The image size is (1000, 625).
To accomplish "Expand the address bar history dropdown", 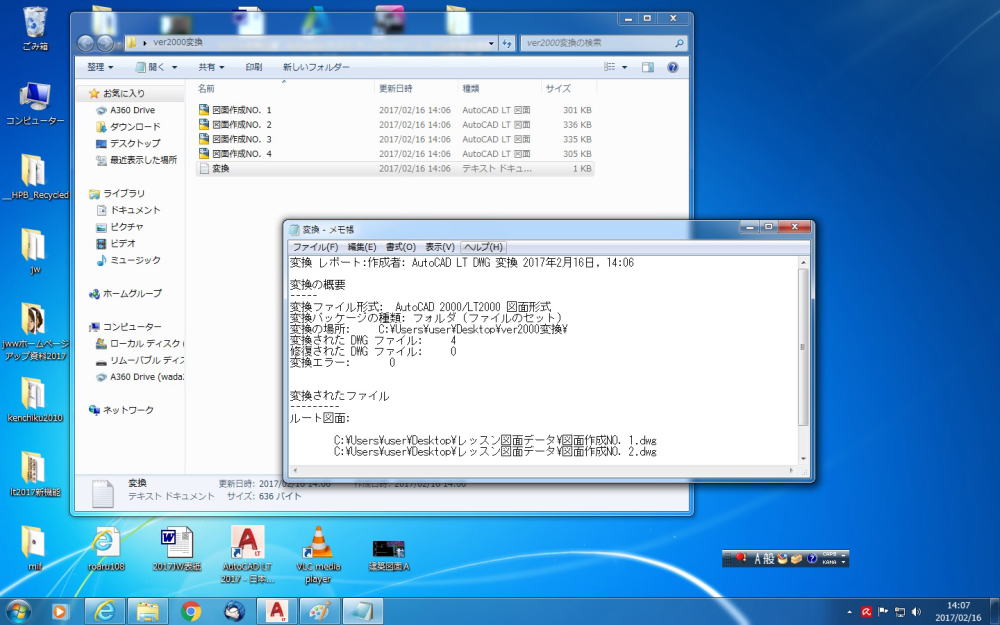I will click(x=491, y=43).
